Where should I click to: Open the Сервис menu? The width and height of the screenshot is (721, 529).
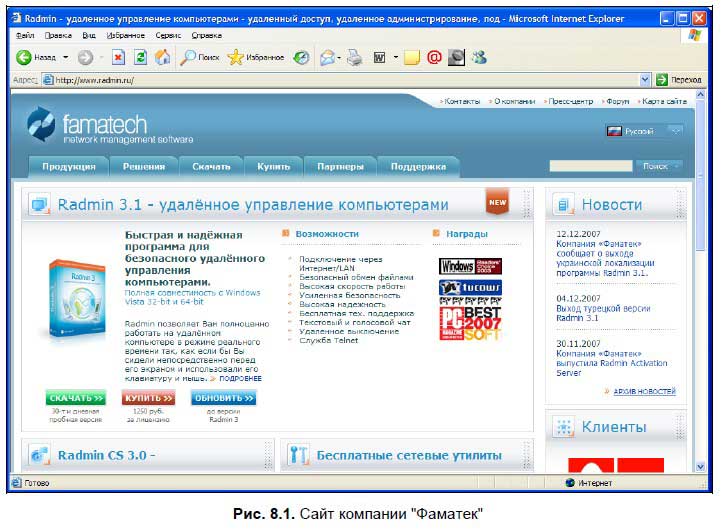click(x=168, y=34)
